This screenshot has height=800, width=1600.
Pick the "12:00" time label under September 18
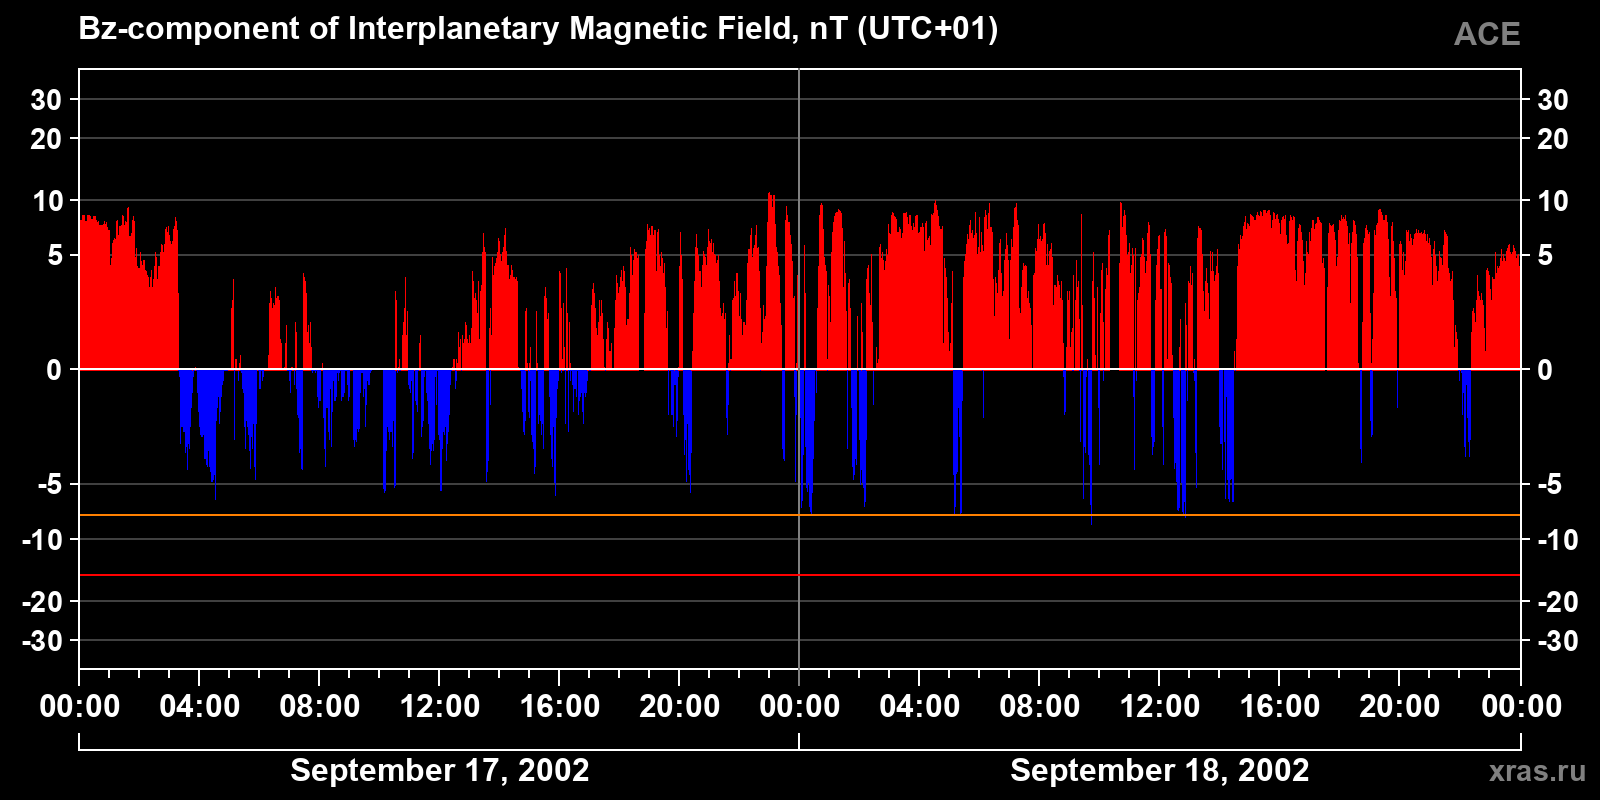[x=1160, y=706]
